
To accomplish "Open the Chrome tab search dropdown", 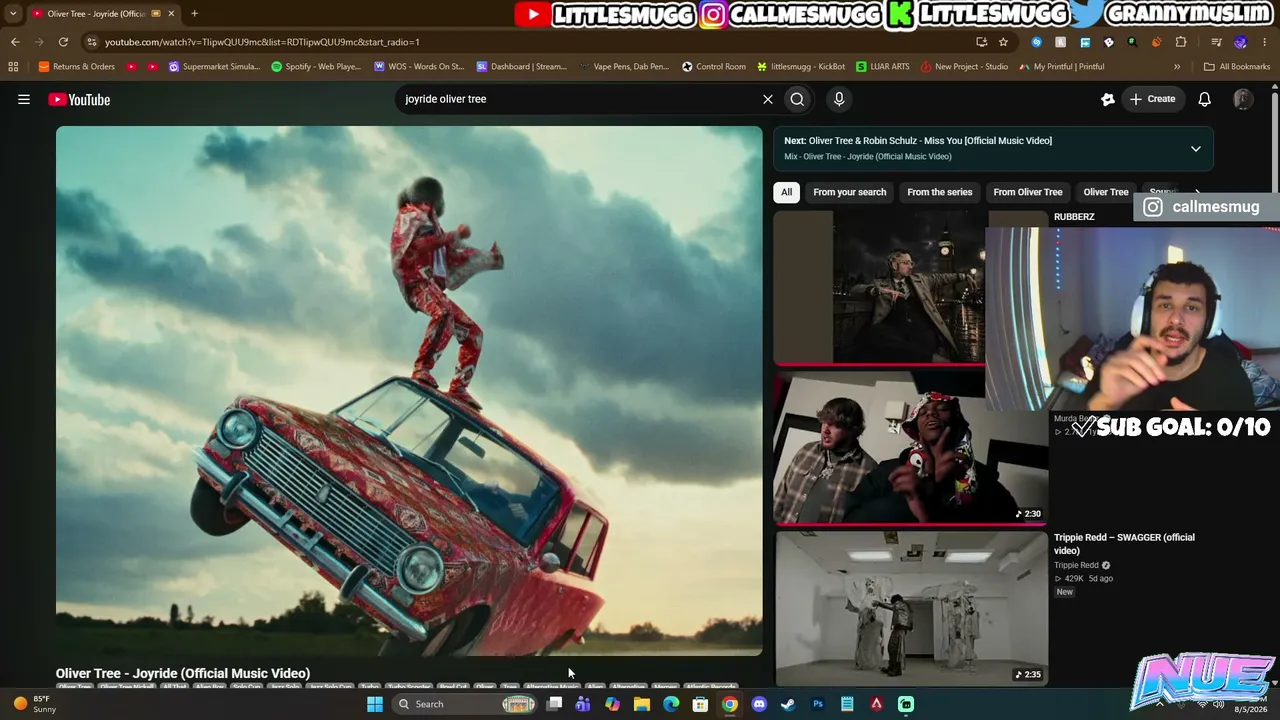I will 13,14.
